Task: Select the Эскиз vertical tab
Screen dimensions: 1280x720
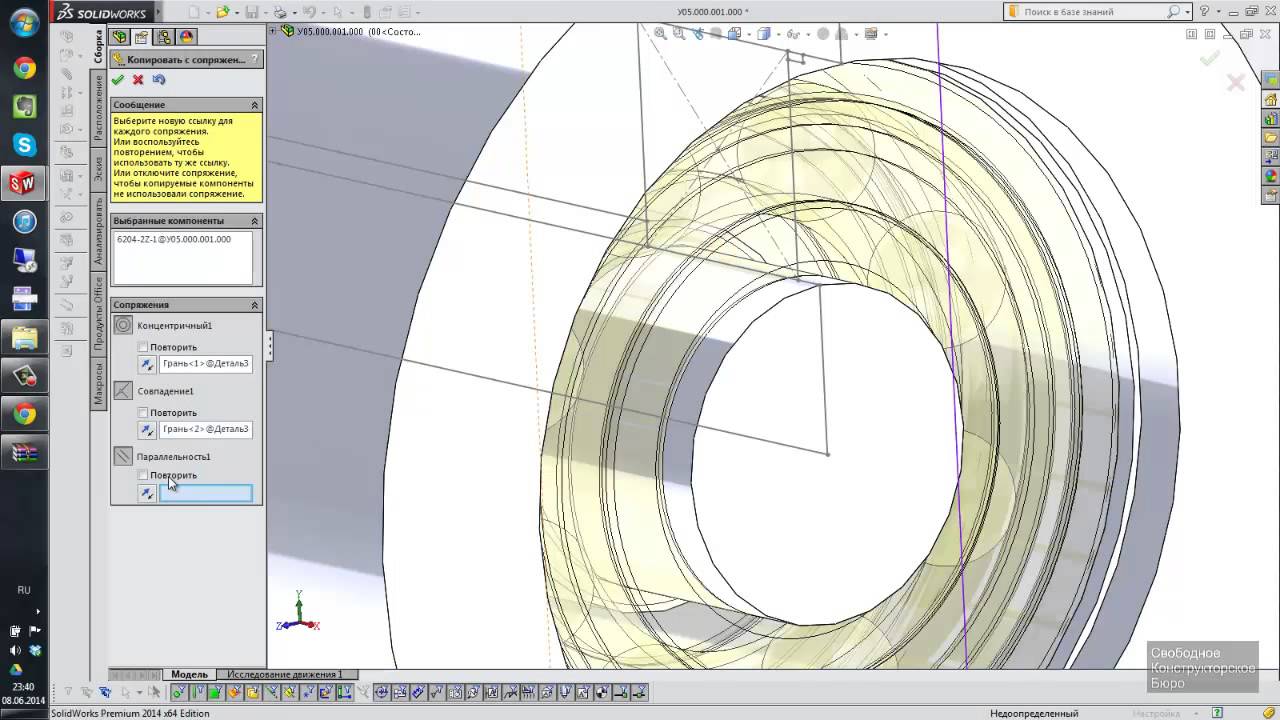Action: click(x=98, y=167)
